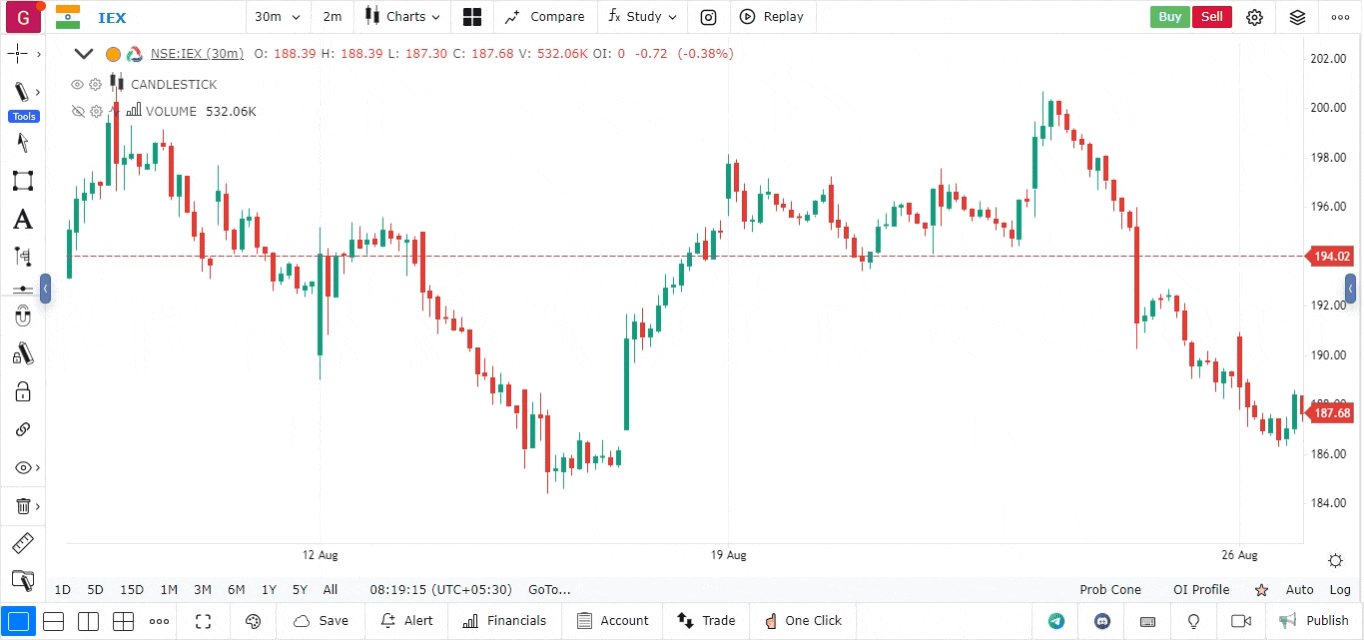Click the 194.02 price label on axis

[x=1332, y=257]
